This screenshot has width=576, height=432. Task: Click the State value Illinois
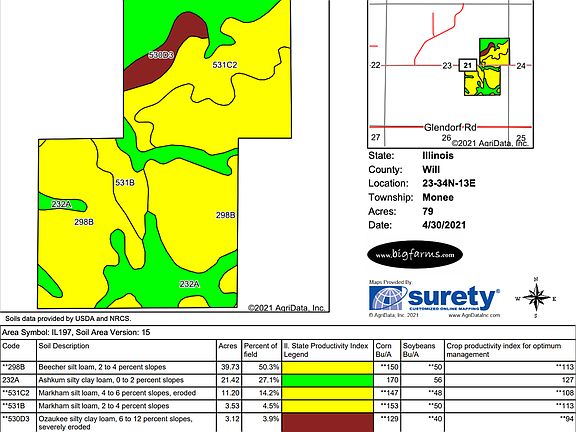tap(438, 155)
